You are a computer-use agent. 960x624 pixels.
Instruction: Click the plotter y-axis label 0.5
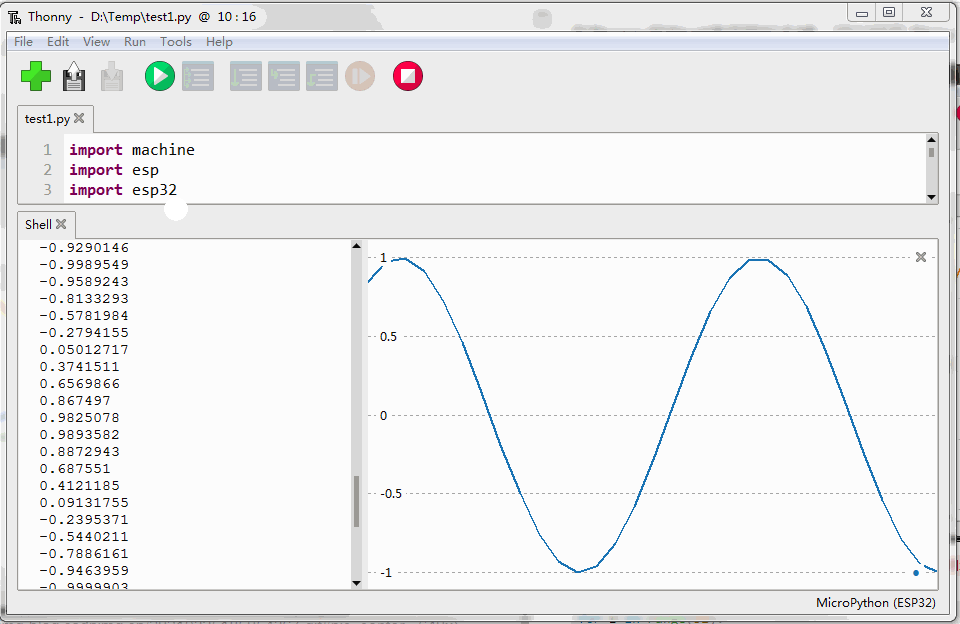click(388, 337)
